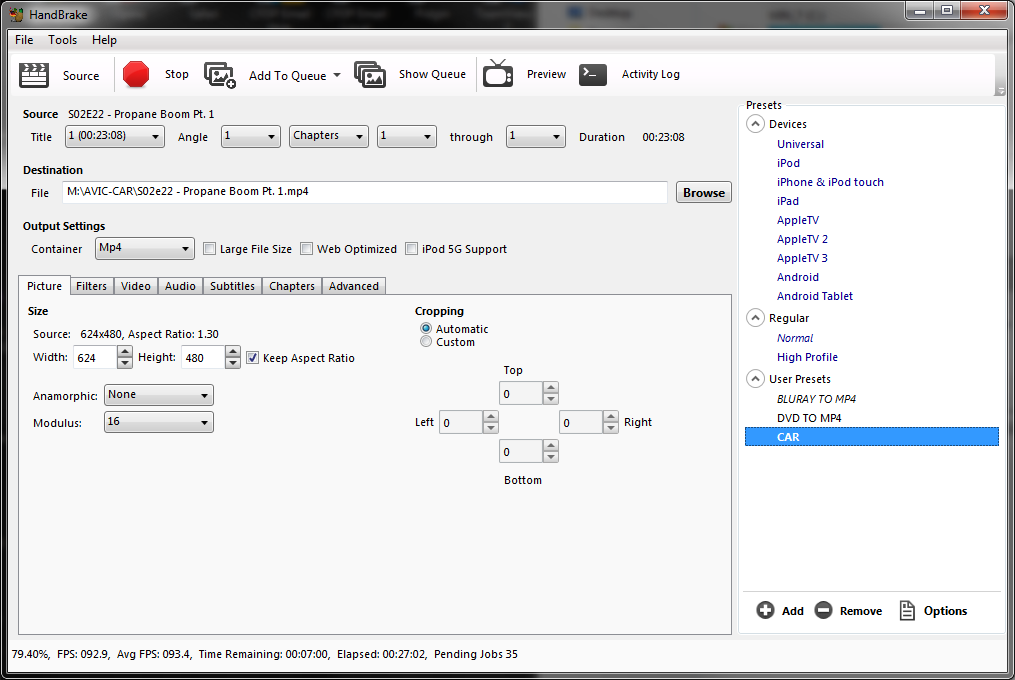The image size is (1015, 680).
Task: Click the destination File path field
Action: point(365,192)
